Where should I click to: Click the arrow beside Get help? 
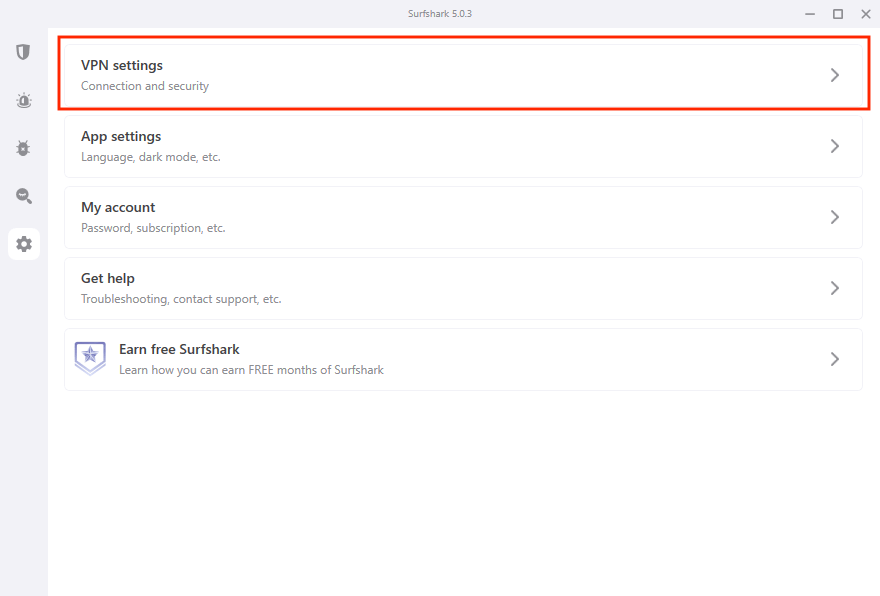[x=835, y=287]
